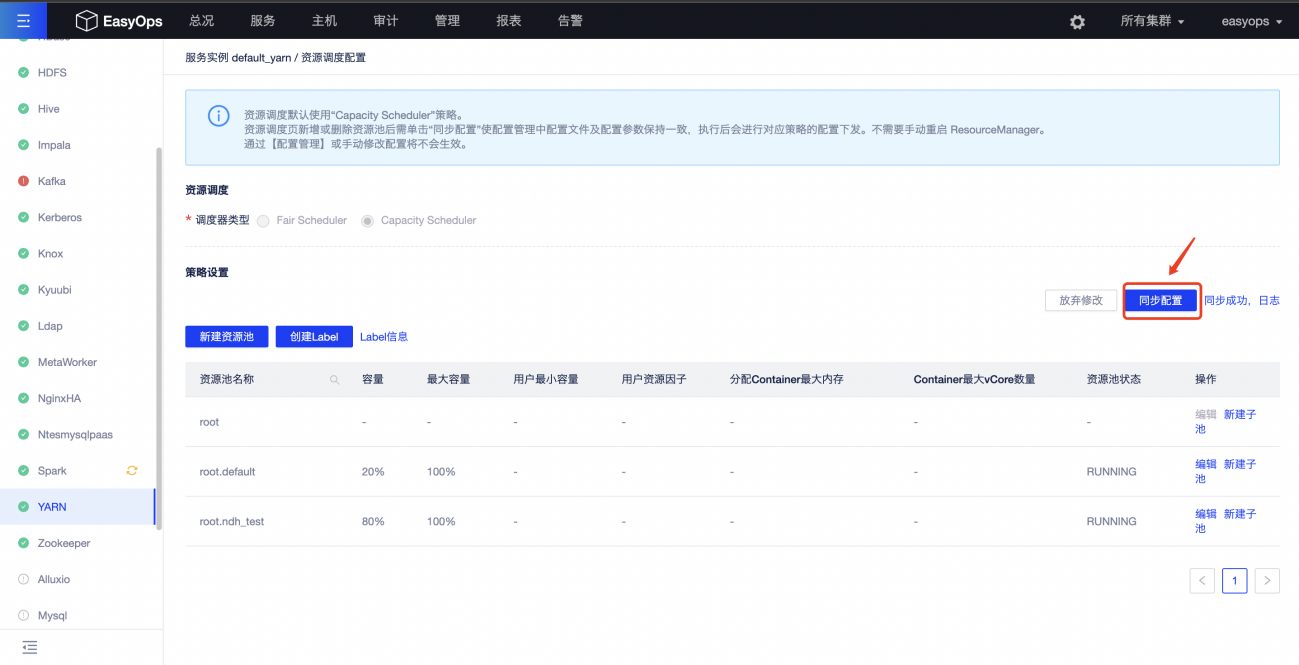The width and height of the screenshot is (1299, 665).
Task: Click the Alluxio grey info status icon
Action: click(x=23, y=580)
